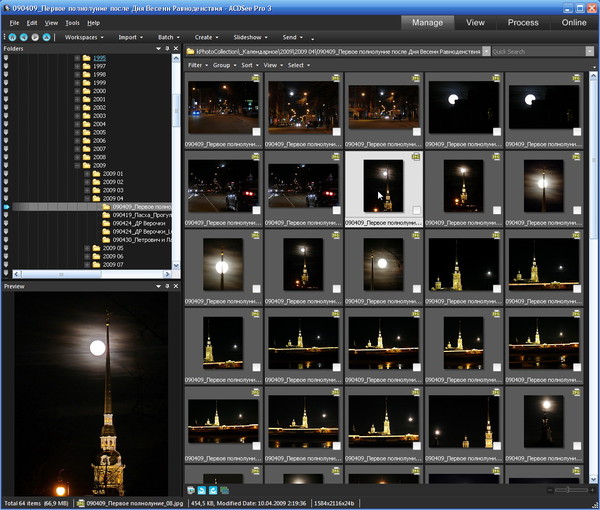Image resolution: width=600 pixels, height=510 pixels.
Task: Toggle Easy-Select indicator beside 2000 folder
Action: coord(6,91)
